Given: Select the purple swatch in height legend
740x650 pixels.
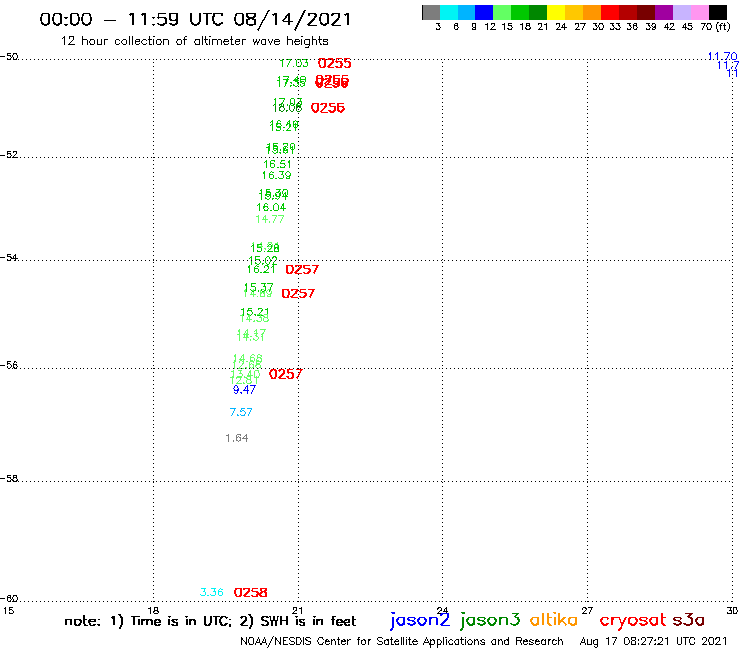Looking at the screenshot, I should [664, 12].
